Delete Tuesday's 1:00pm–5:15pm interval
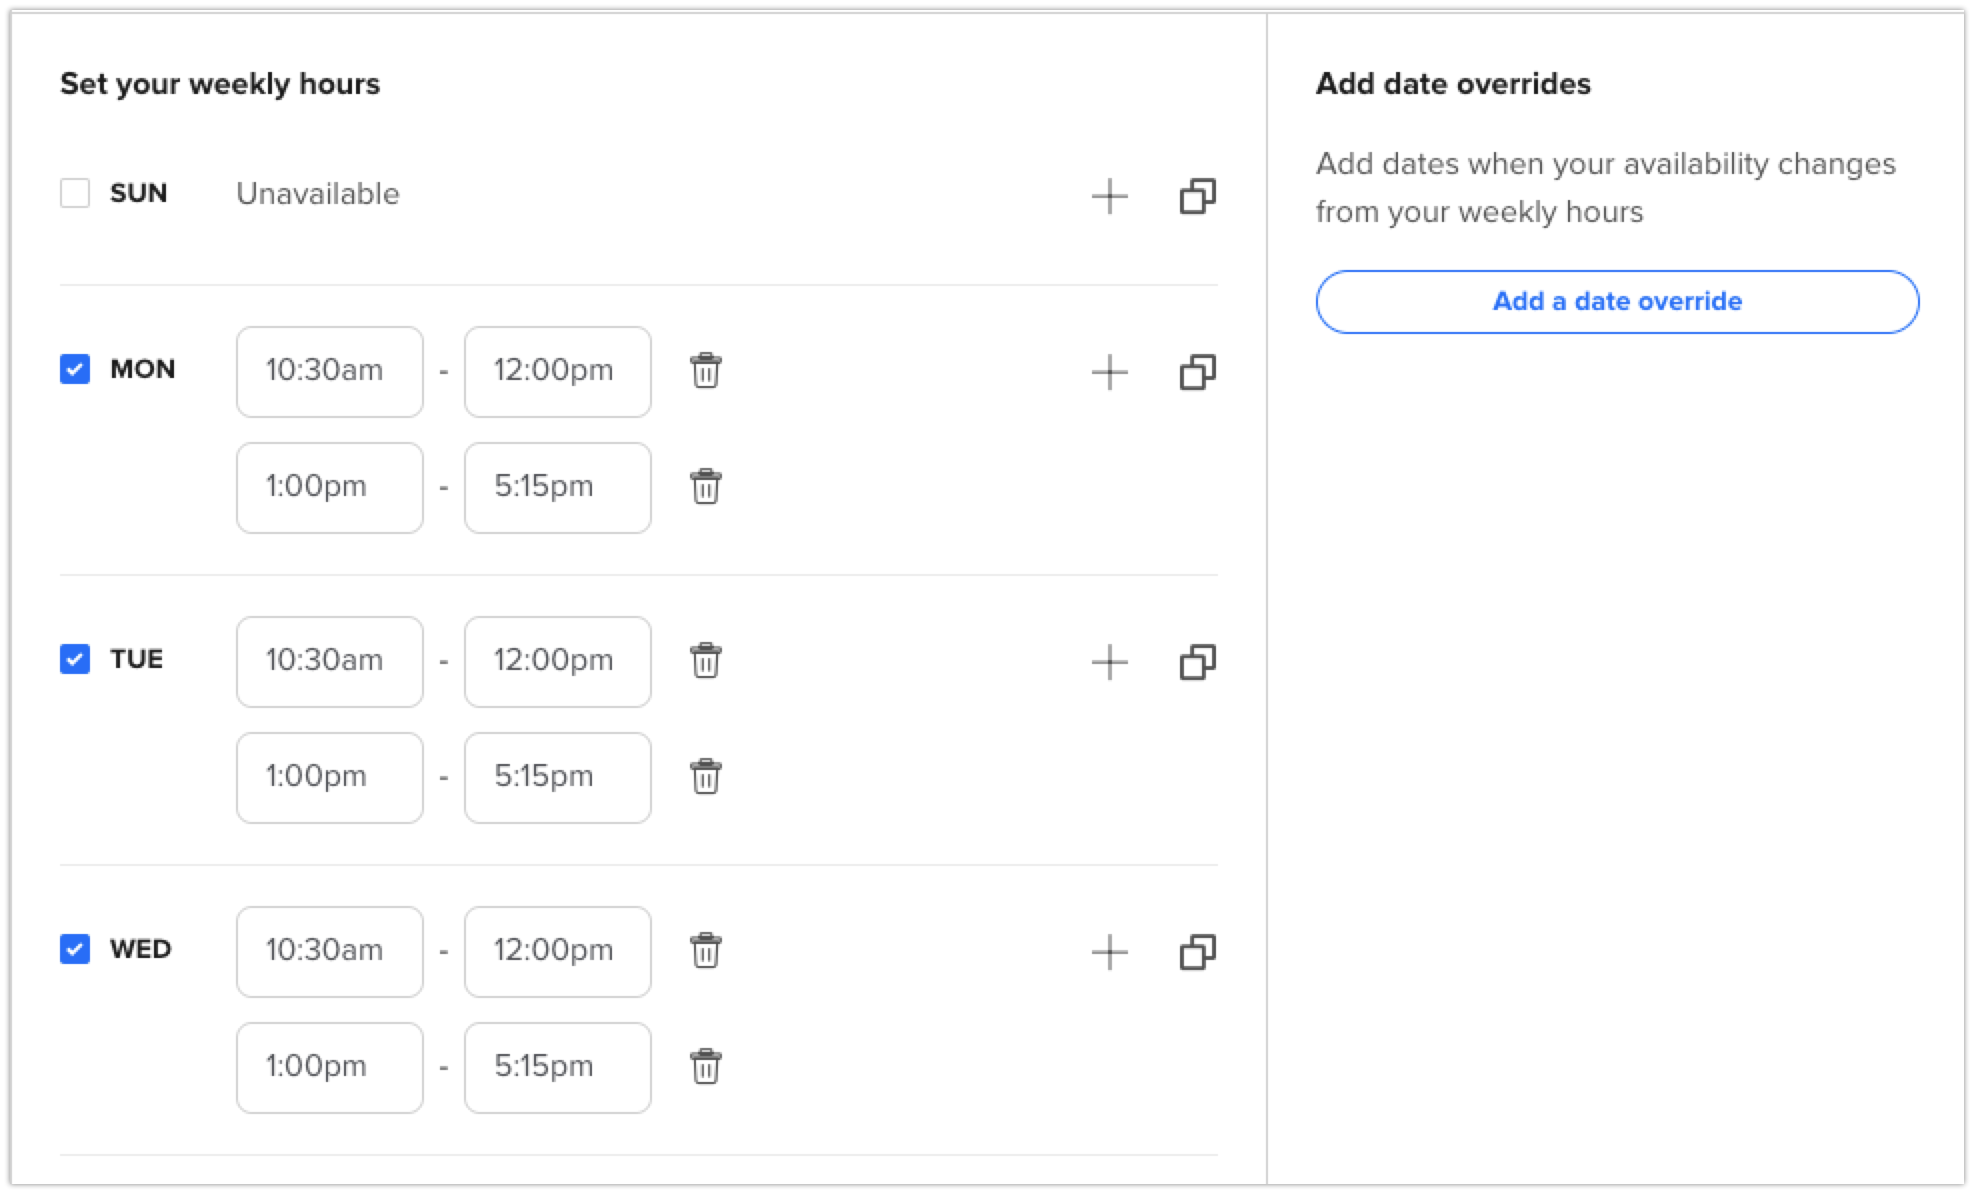This screenshot has height=1194, width=1974. click(705, 777)
